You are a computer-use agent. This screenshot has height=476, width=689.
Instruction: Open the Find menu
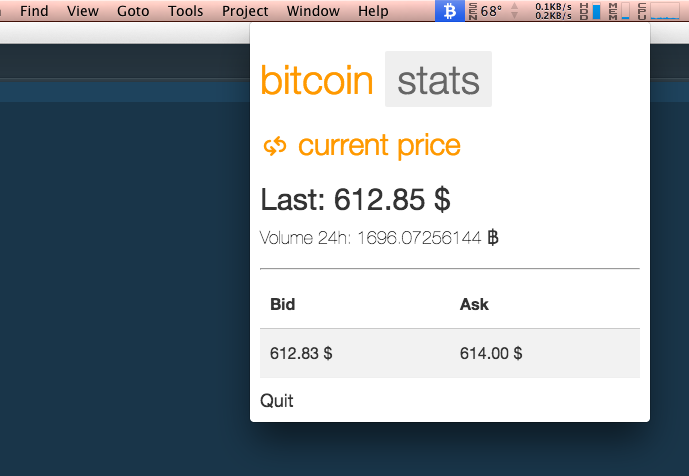click(x=34, y=11)
